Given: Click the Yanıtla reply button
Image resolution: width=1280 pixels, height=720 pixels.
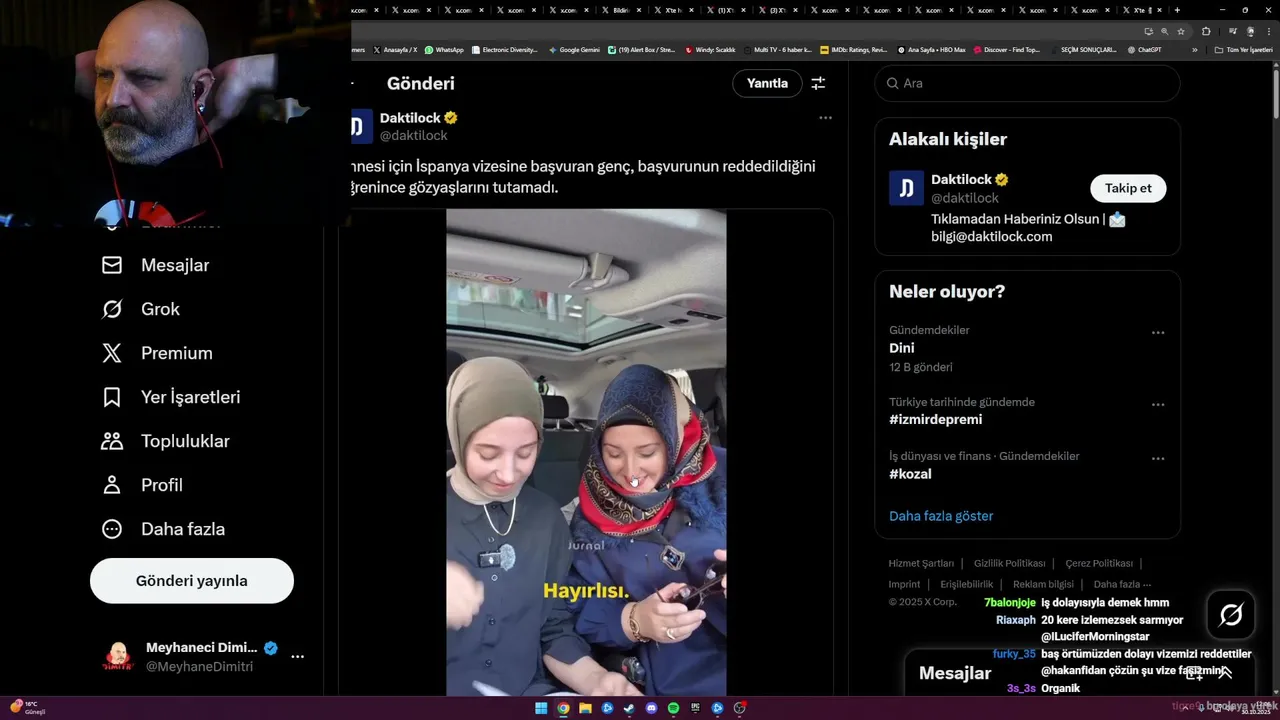Looking at the screenshot, I should coord(767,83).
